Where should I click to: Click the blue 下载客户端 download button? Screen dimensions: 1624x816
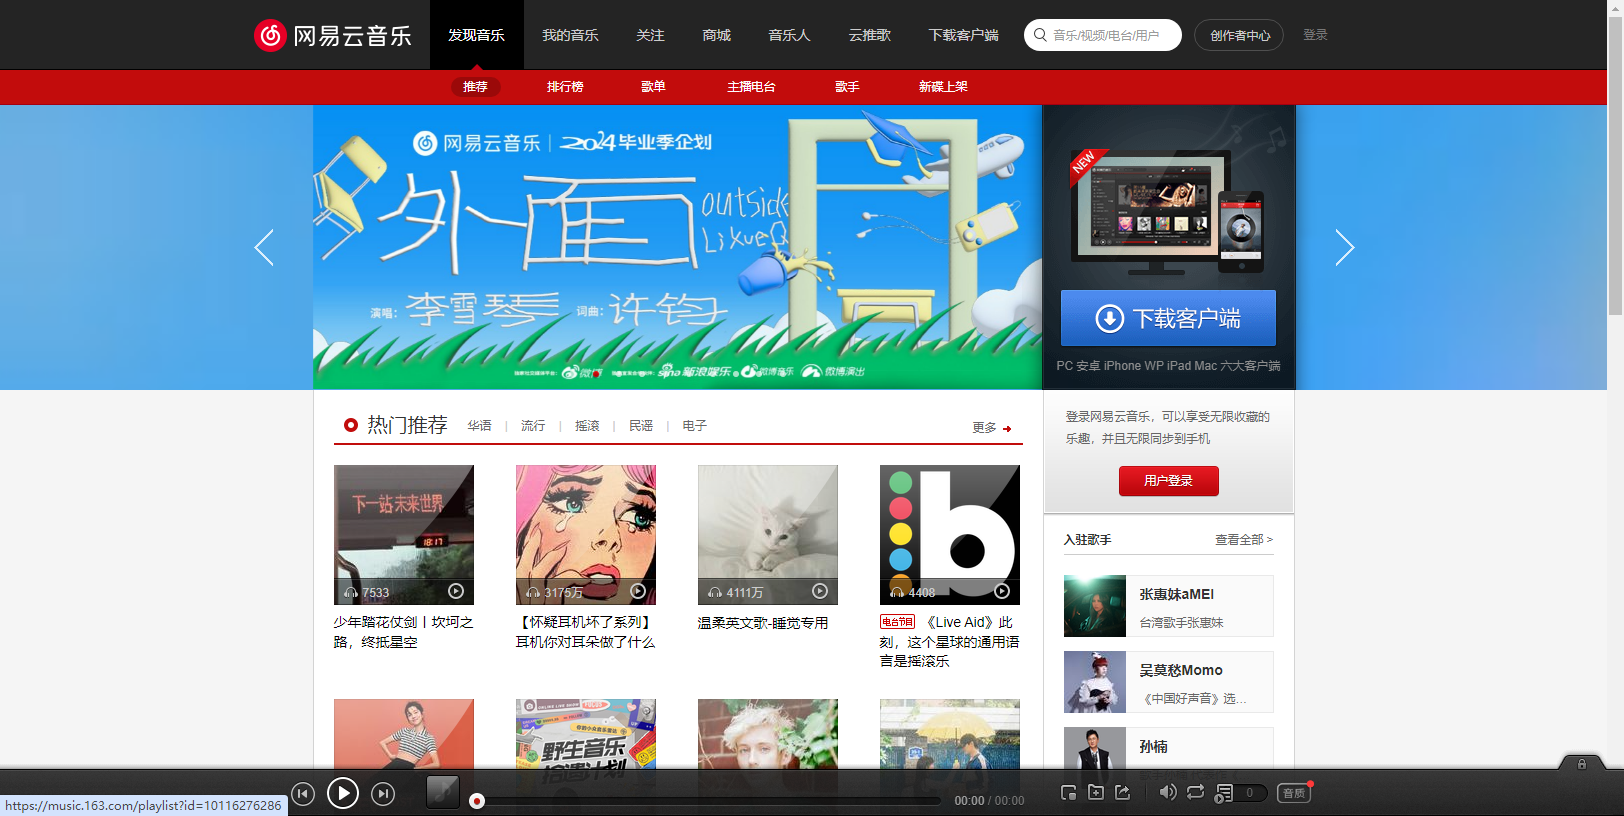click(x=1168, y=318)
